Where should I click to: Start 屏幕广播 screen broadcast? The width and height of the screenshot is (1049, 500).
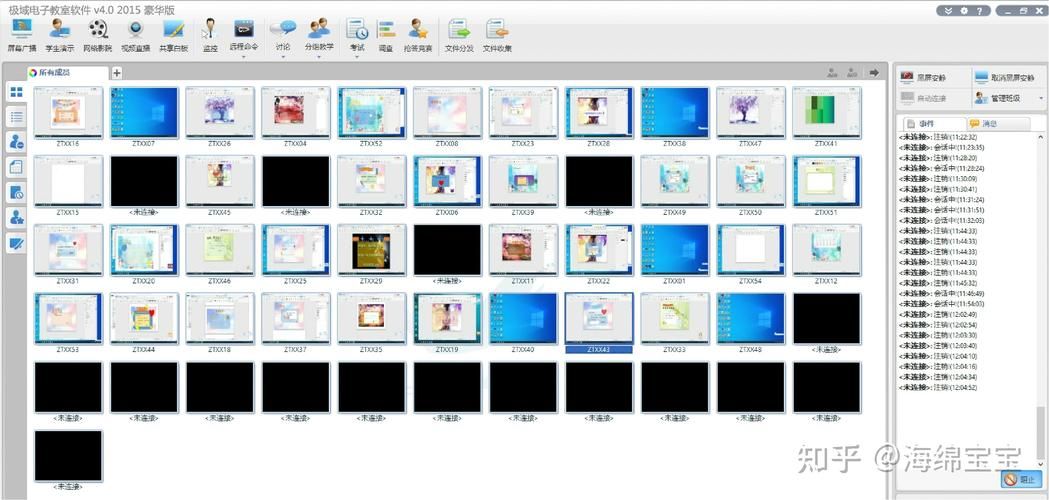pyautogui.click(x=21, y=34)
